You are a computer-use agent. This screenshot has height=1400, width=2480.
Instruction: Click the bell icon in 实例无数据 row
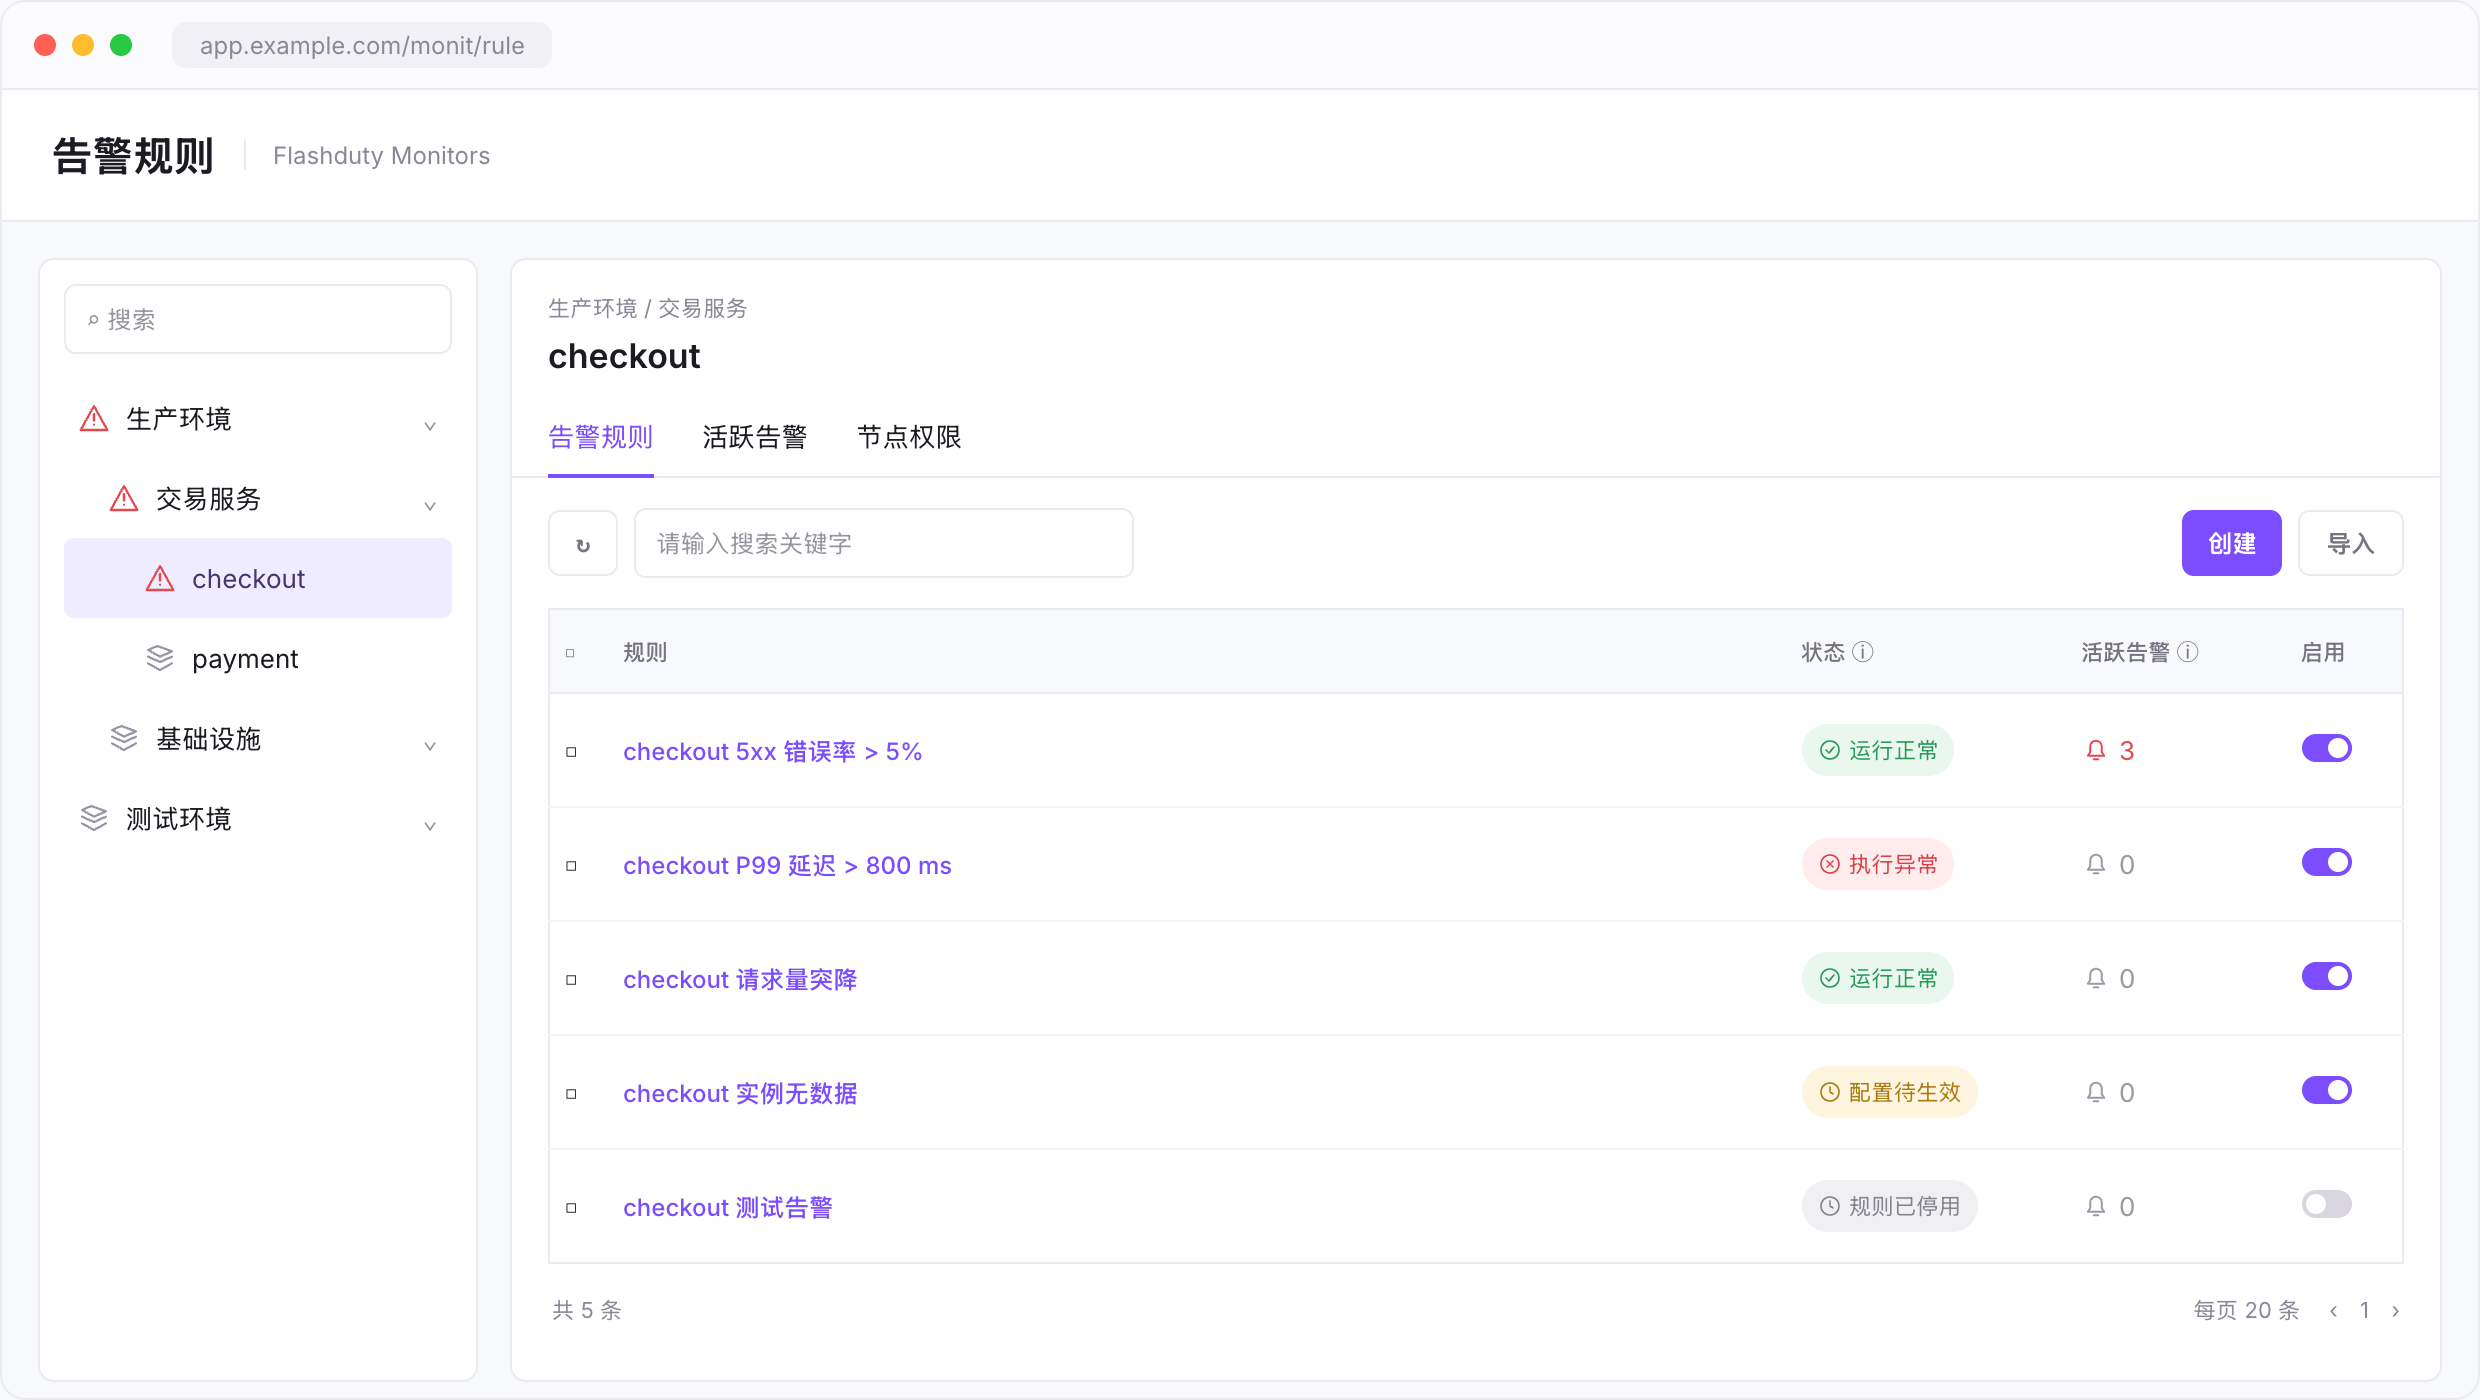tap(2096, 1093)
